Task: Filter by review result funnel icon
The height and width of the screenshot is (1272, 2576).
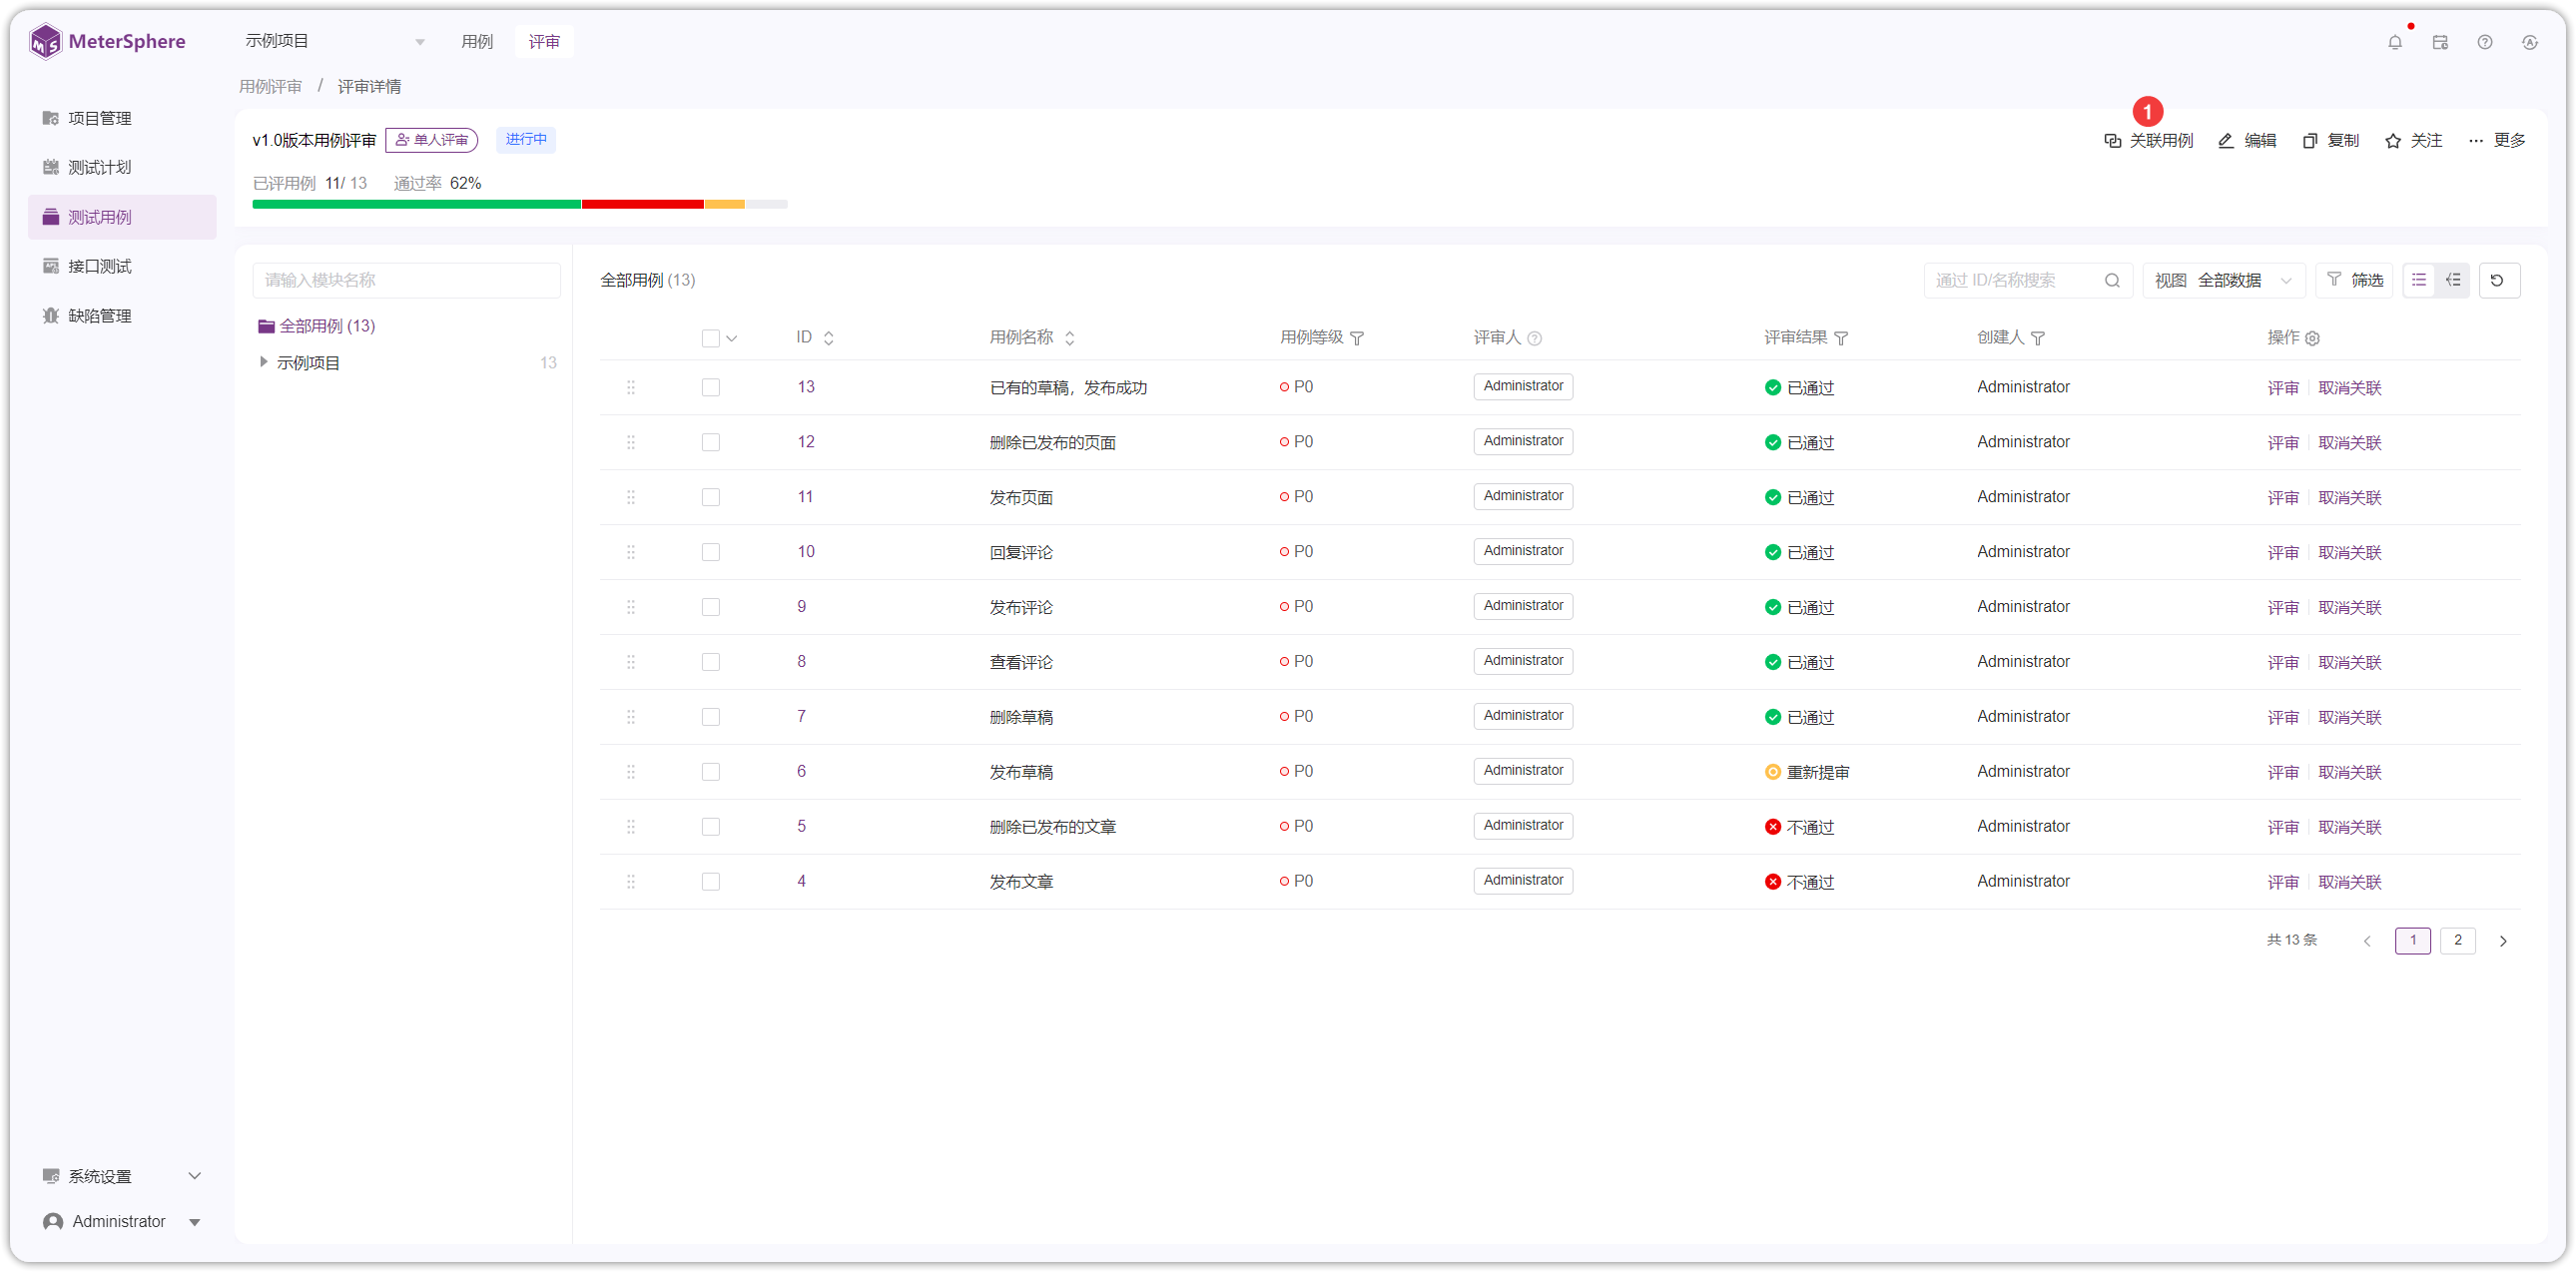Action: click(x=1841, y=338)
